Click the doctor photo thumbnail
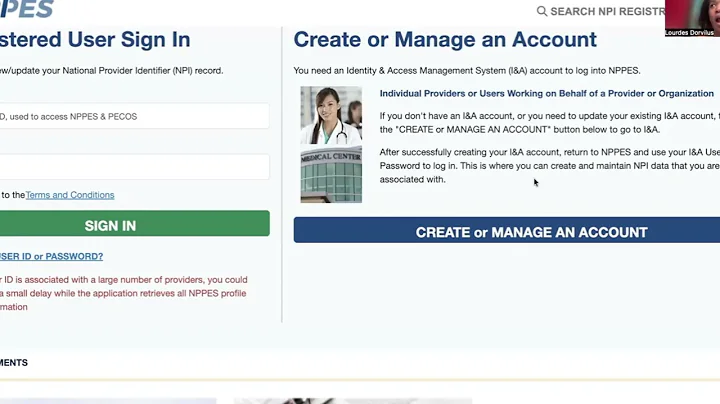The height and width of the screenshot is (404, 720). coord(331,115)
